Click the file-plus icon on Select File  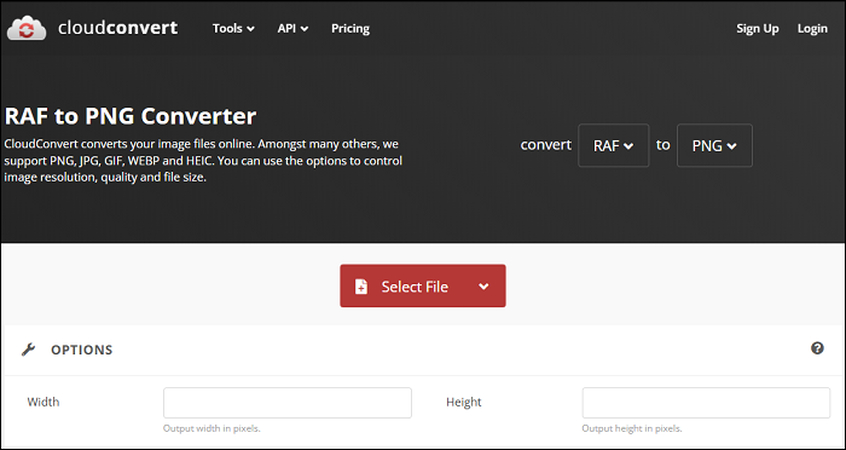361,287
